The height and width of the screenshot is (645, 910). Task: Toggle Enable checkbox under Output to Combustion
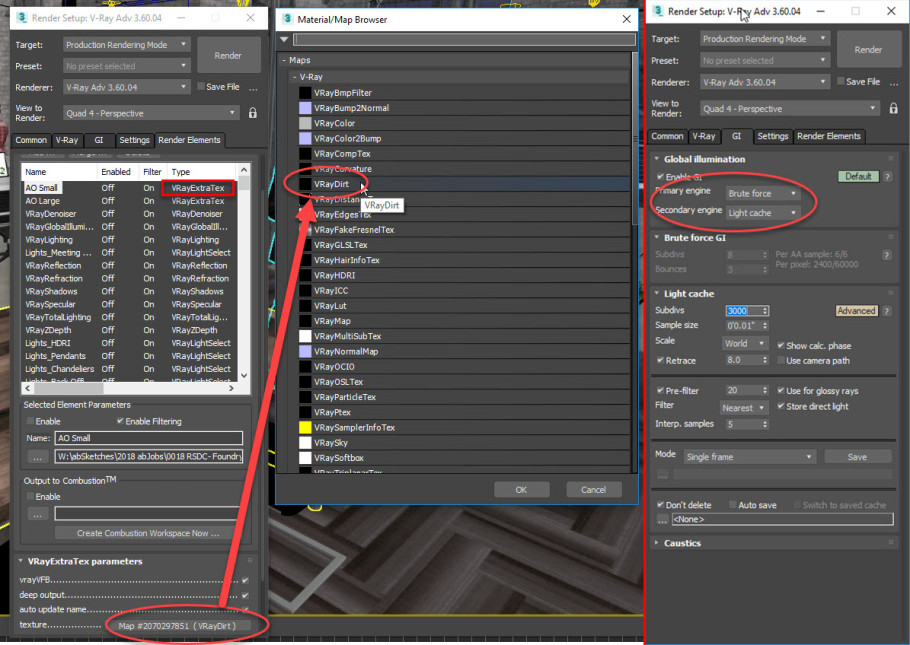[30, 496]
